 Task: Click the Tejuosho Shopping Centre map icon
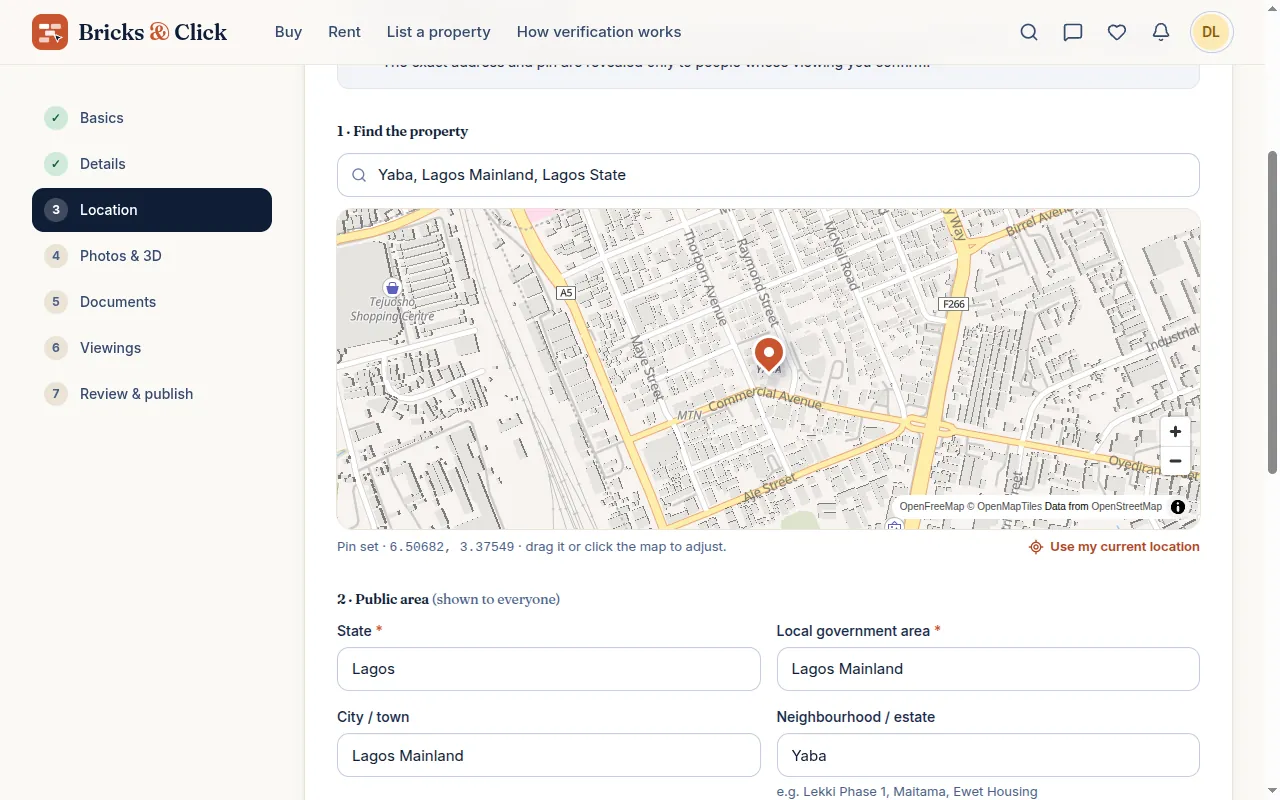coord(392,288)
